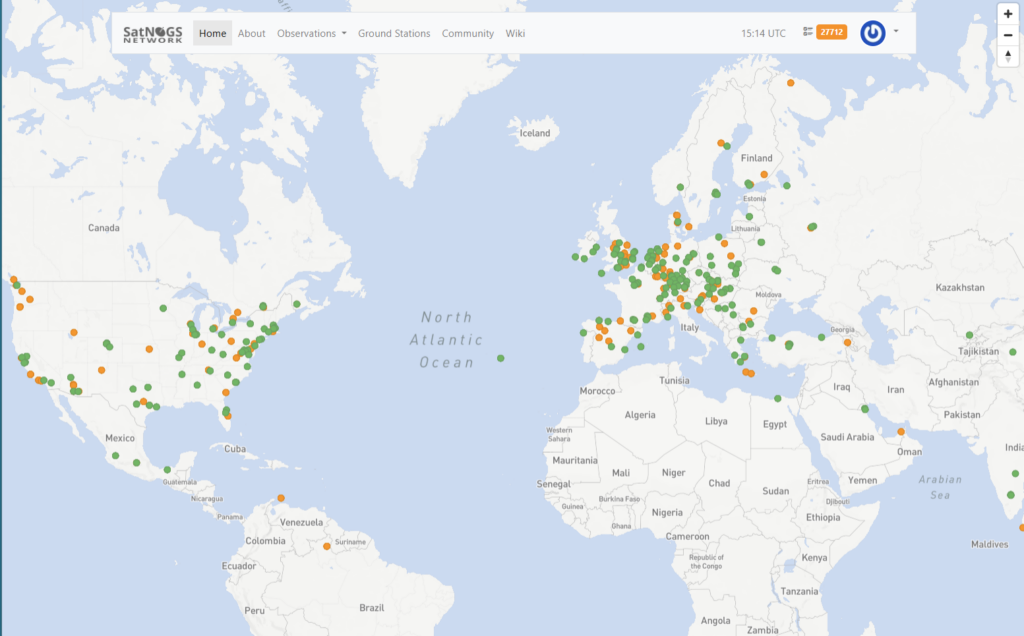Viewport: 1024px width, 636px height.
Task: Click the green station marker near Tajikistan
Action: pos(969,335)
